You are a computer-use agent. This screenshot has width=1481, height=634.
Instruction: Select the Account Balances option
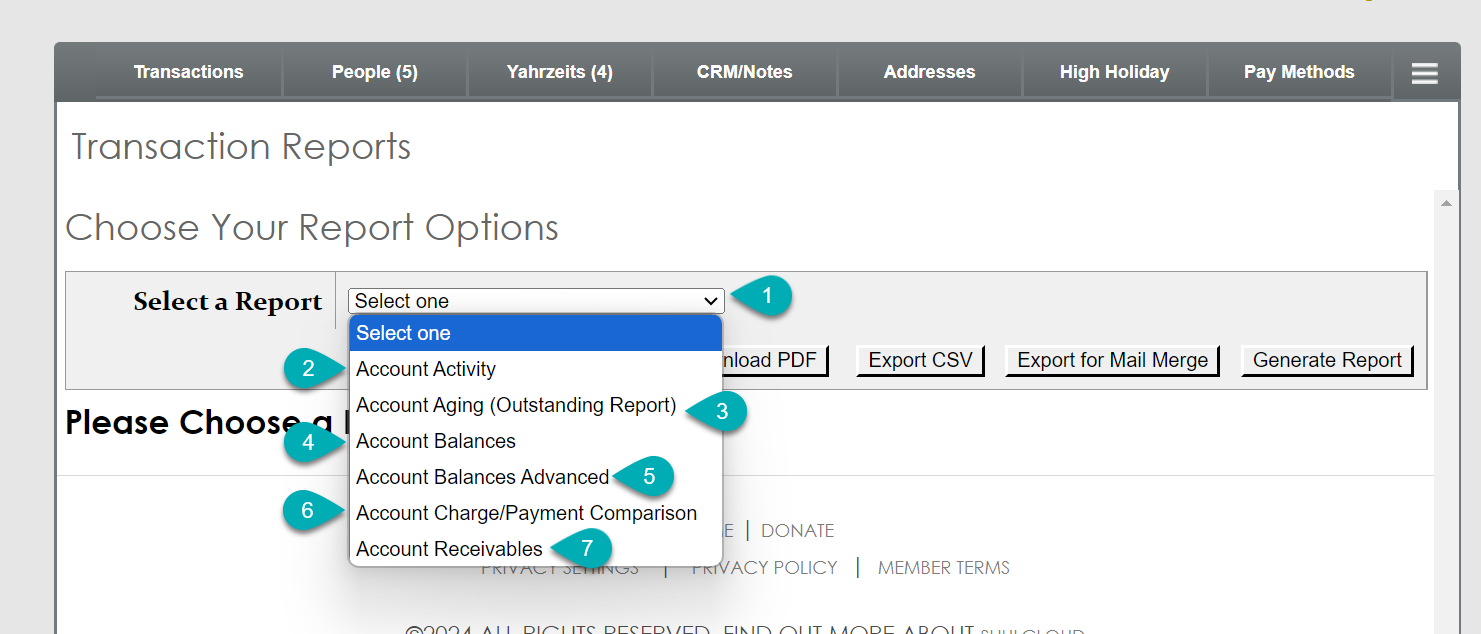[436, 440]
